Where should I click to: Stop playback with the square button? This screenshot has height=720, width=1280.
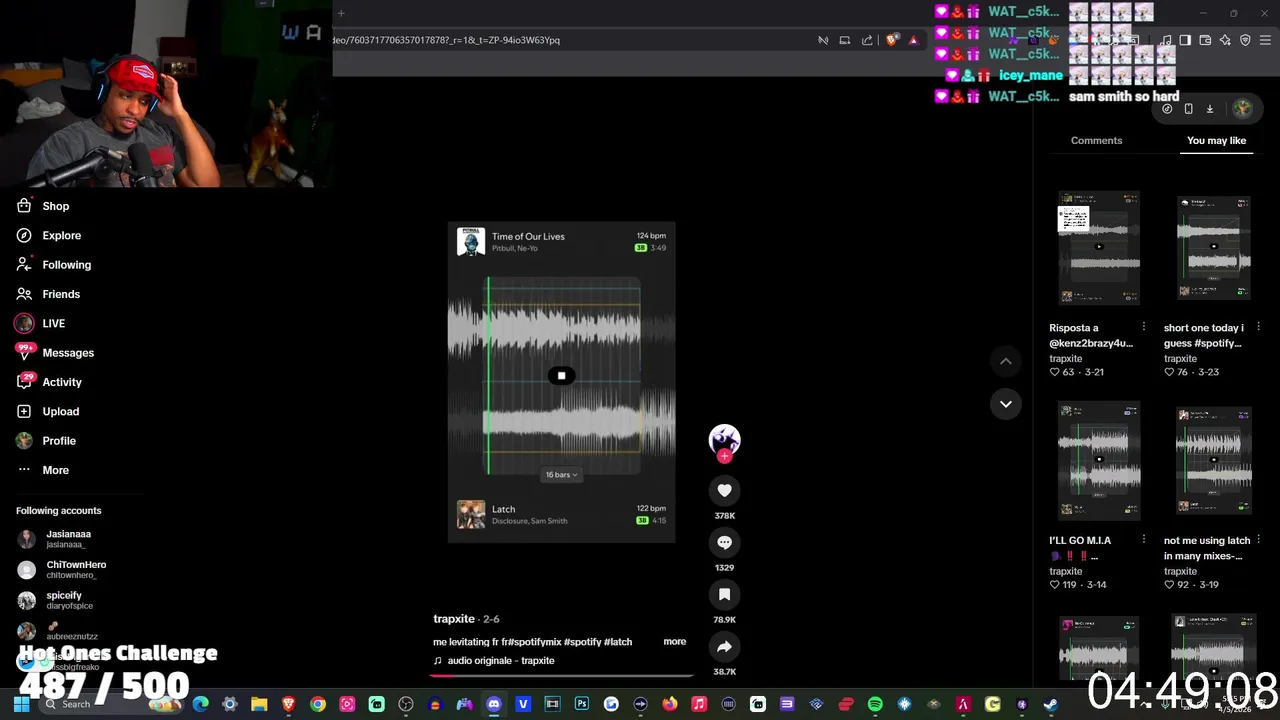(x=561, y=376)
